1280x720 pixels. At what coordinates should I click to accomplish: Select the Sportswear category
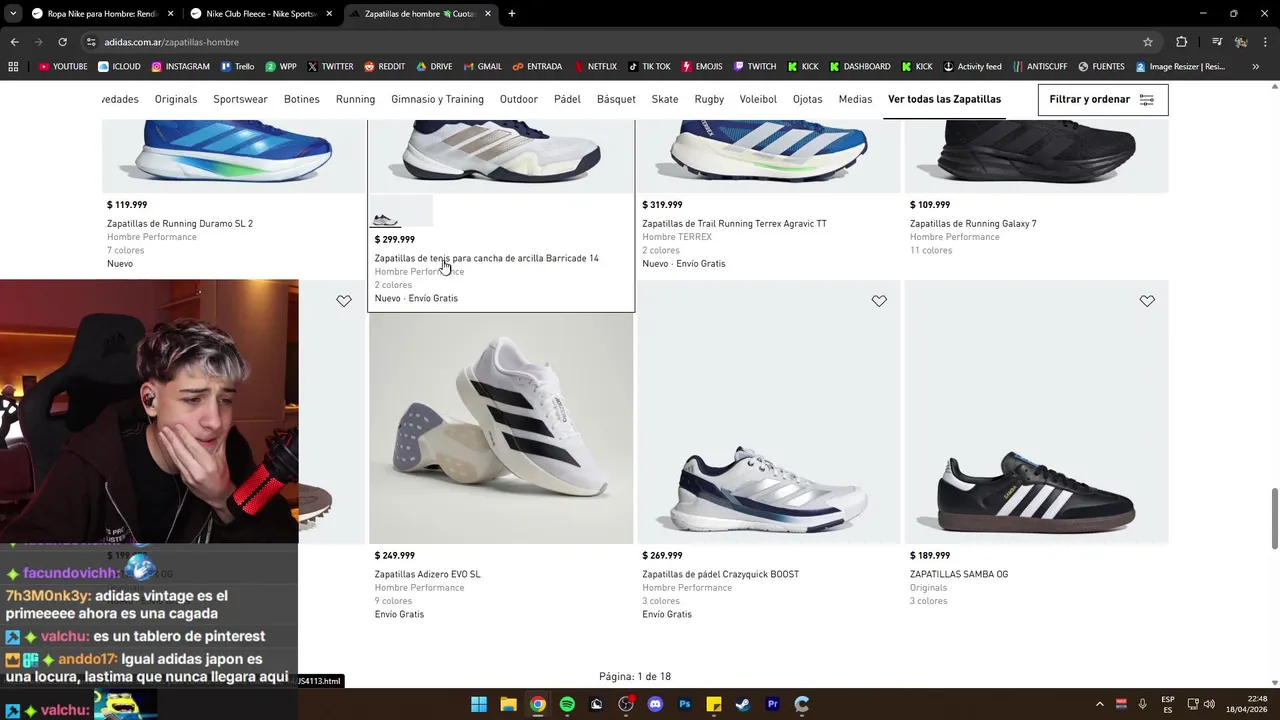coord(240,99)
